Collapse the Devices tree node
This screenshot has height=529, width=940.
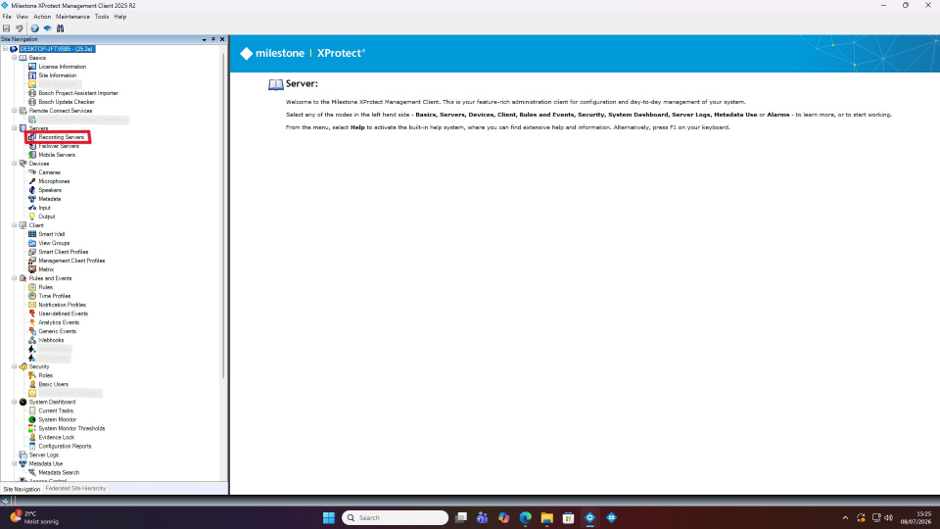coord(14,163)
